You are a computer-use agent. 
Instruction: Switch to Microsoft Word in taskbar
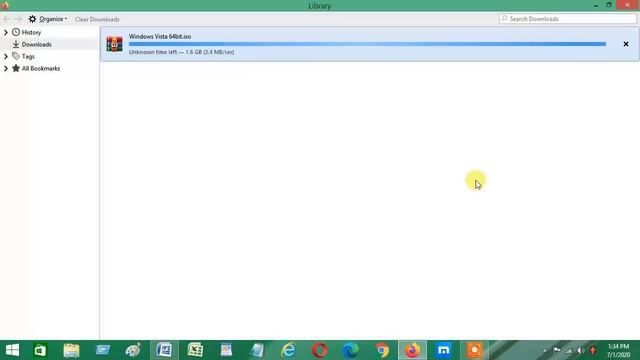[x=164, y=350]
